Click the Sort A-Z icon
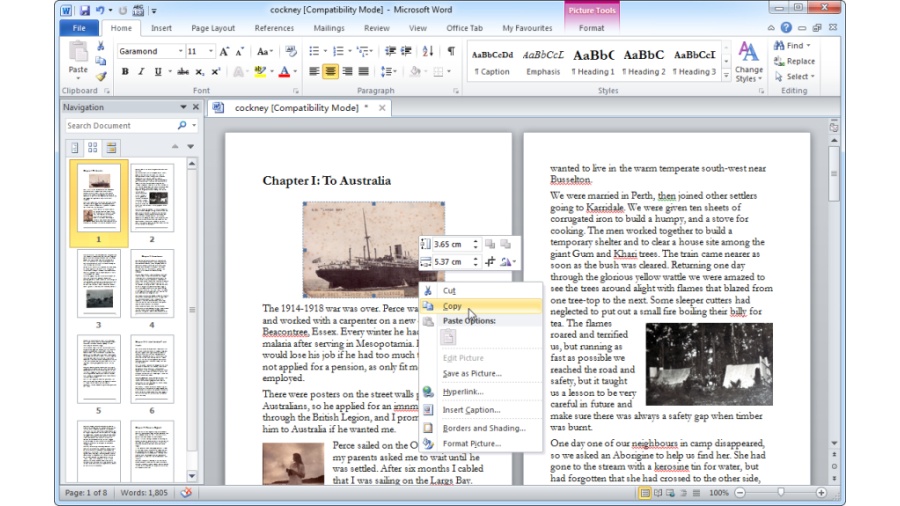Viewport: 900px width, 506px height. point(428,52)
